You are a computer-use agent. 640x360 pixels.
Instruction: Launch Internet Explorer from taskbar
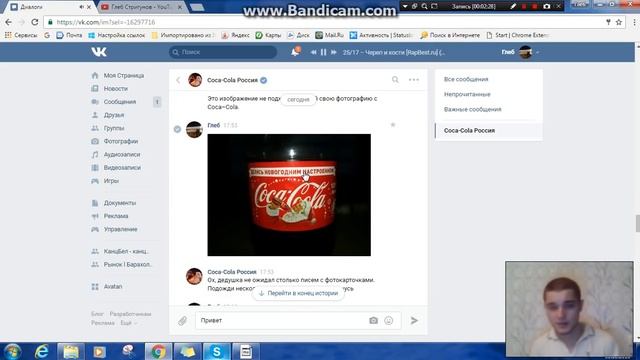(42, 351)
